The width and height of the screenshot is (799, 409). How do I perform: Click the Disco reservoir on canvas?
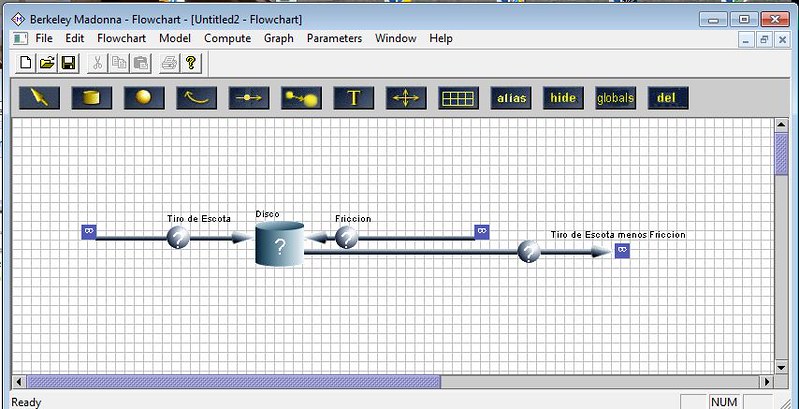click(x=279, y=245)
